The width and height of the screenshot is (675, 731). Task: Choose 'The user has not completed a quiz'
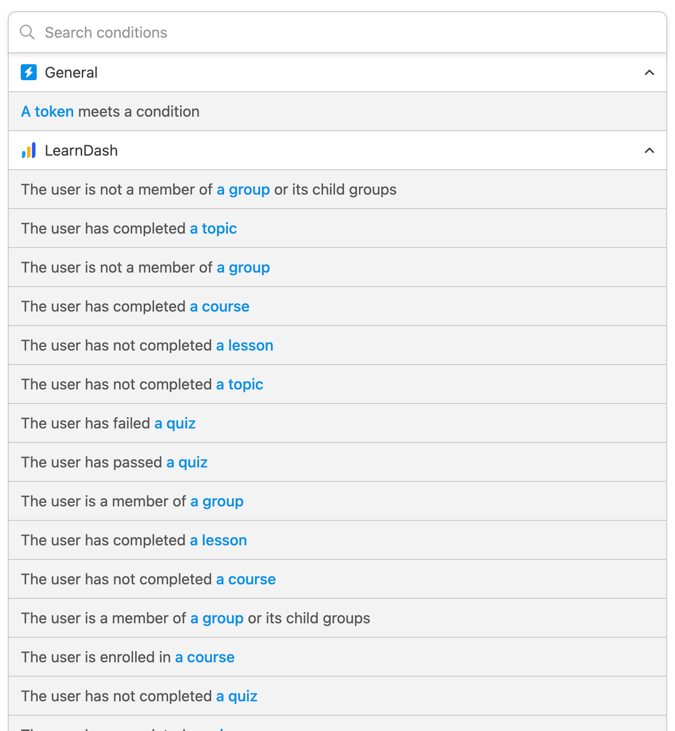coord(338,696)
